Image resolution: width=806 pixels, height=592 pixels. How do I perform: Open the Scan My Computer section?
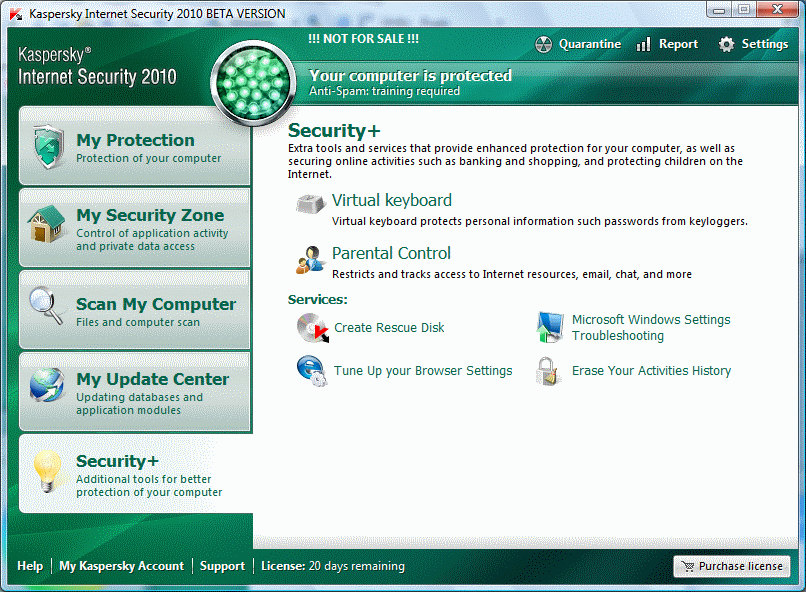[135, 309]
